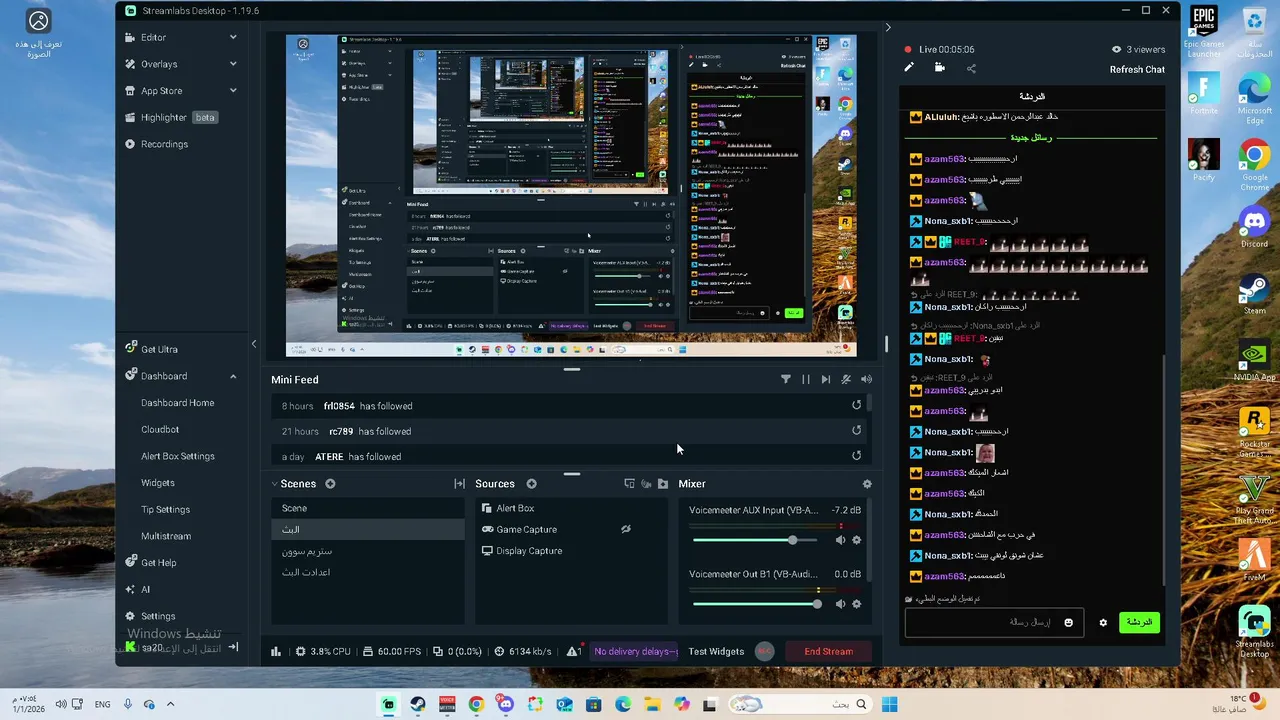Share the stream via the share icon
Screen dimensions: 1280x720
(971, 68)
